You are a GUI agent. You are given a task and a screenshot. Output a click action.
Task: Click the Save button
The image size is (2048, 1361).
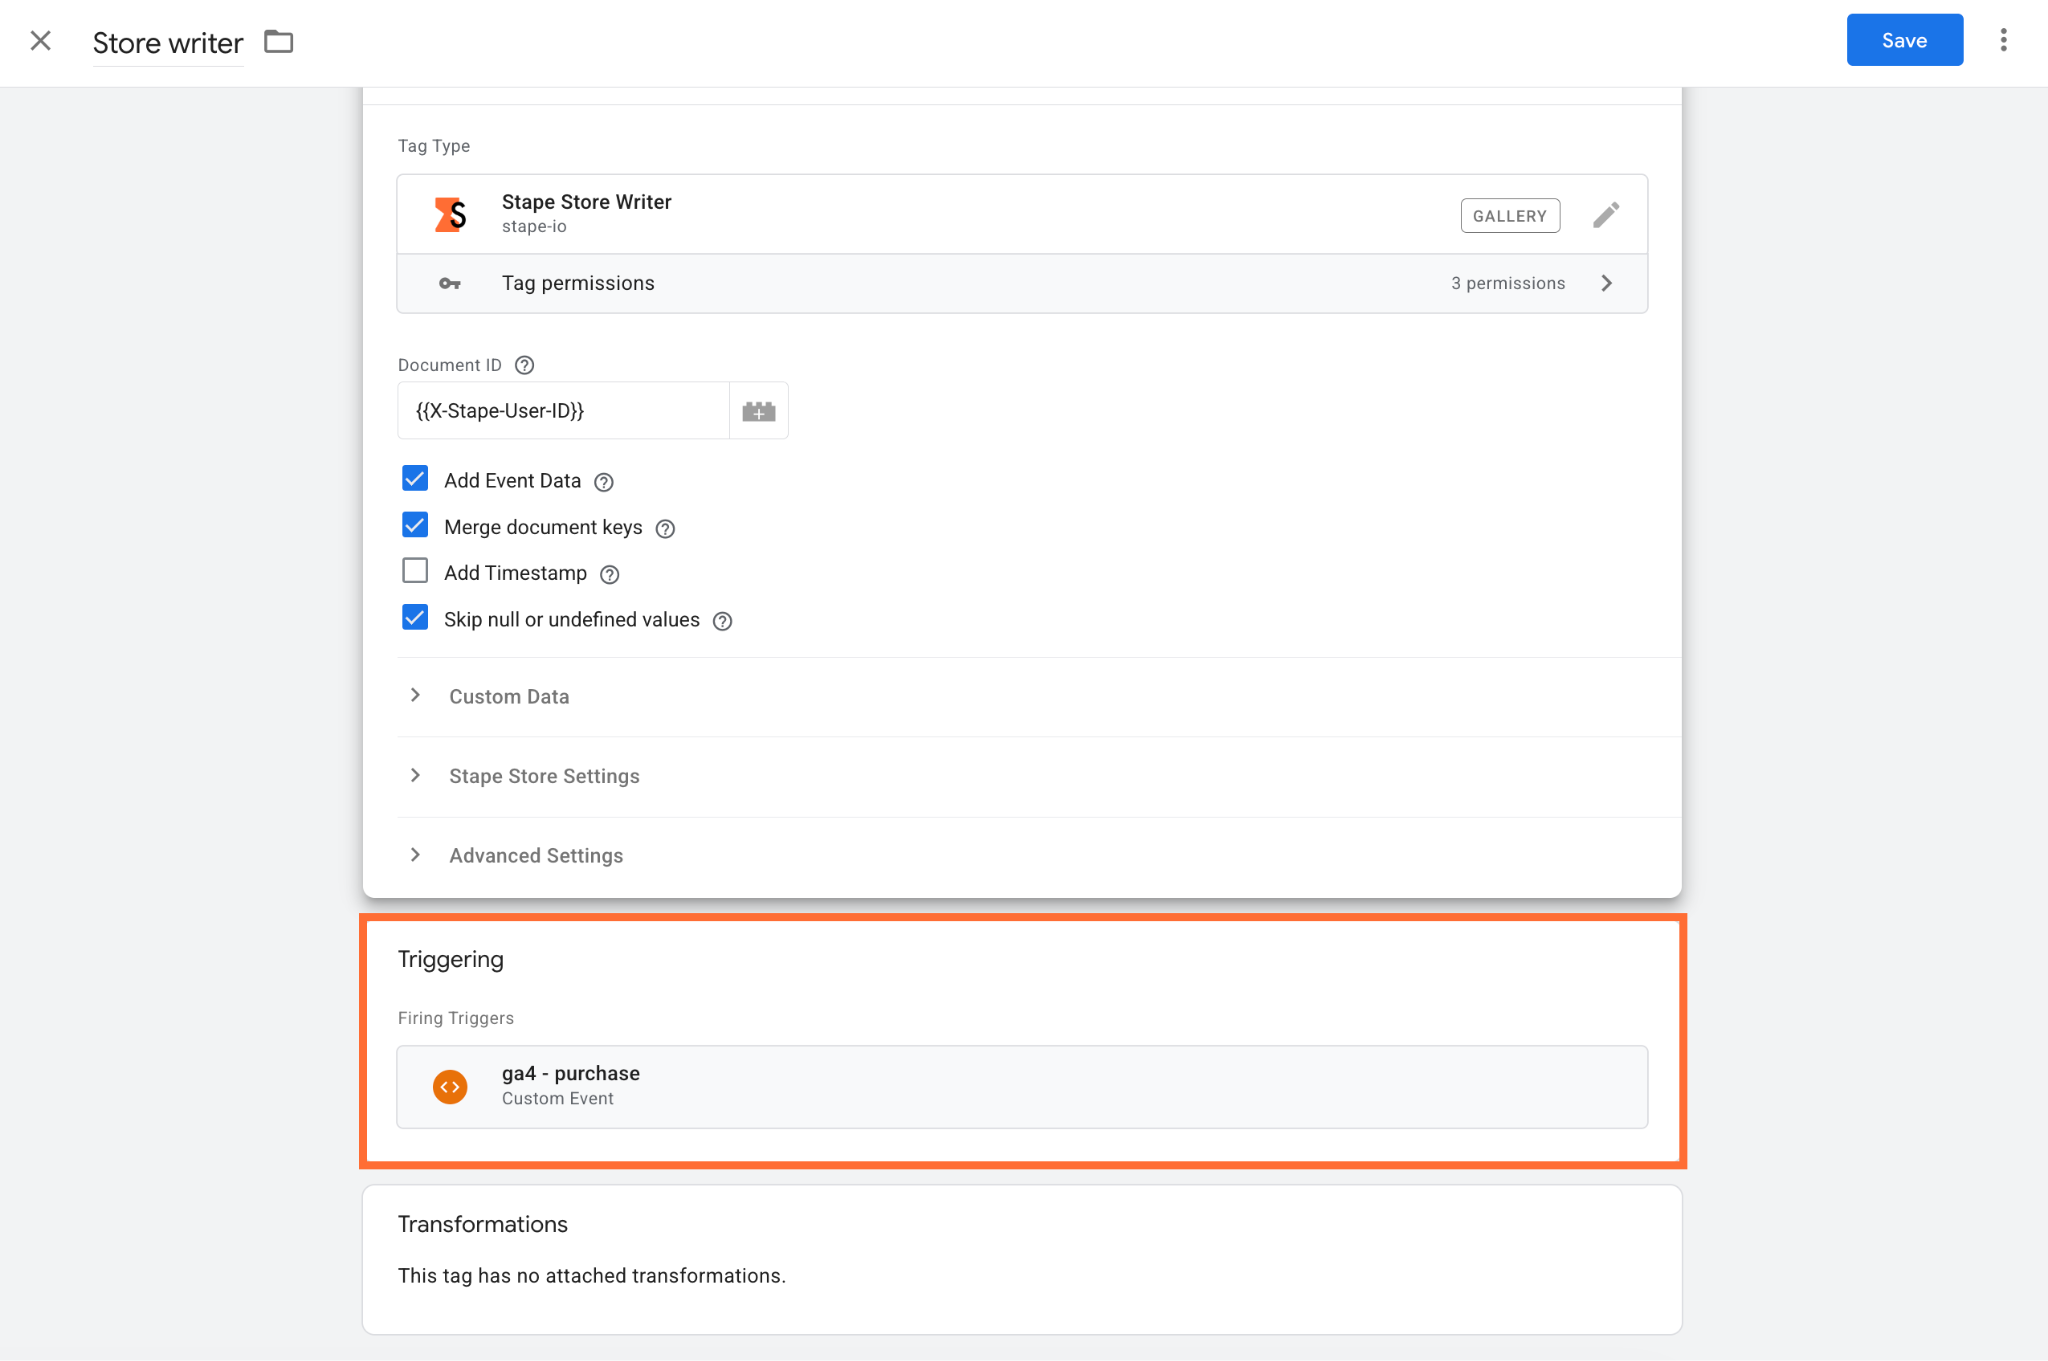[1904, 40]
